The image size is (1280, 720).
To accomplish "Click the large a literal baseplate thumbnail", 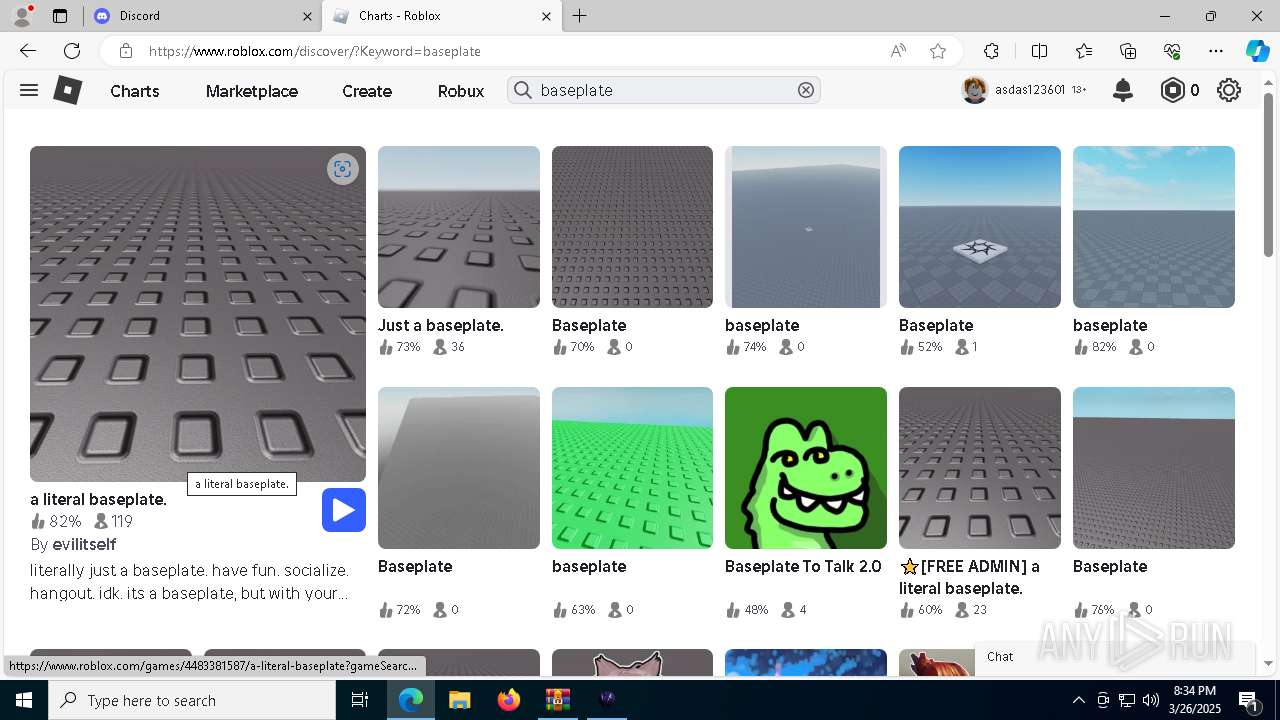I will (198, 314).
